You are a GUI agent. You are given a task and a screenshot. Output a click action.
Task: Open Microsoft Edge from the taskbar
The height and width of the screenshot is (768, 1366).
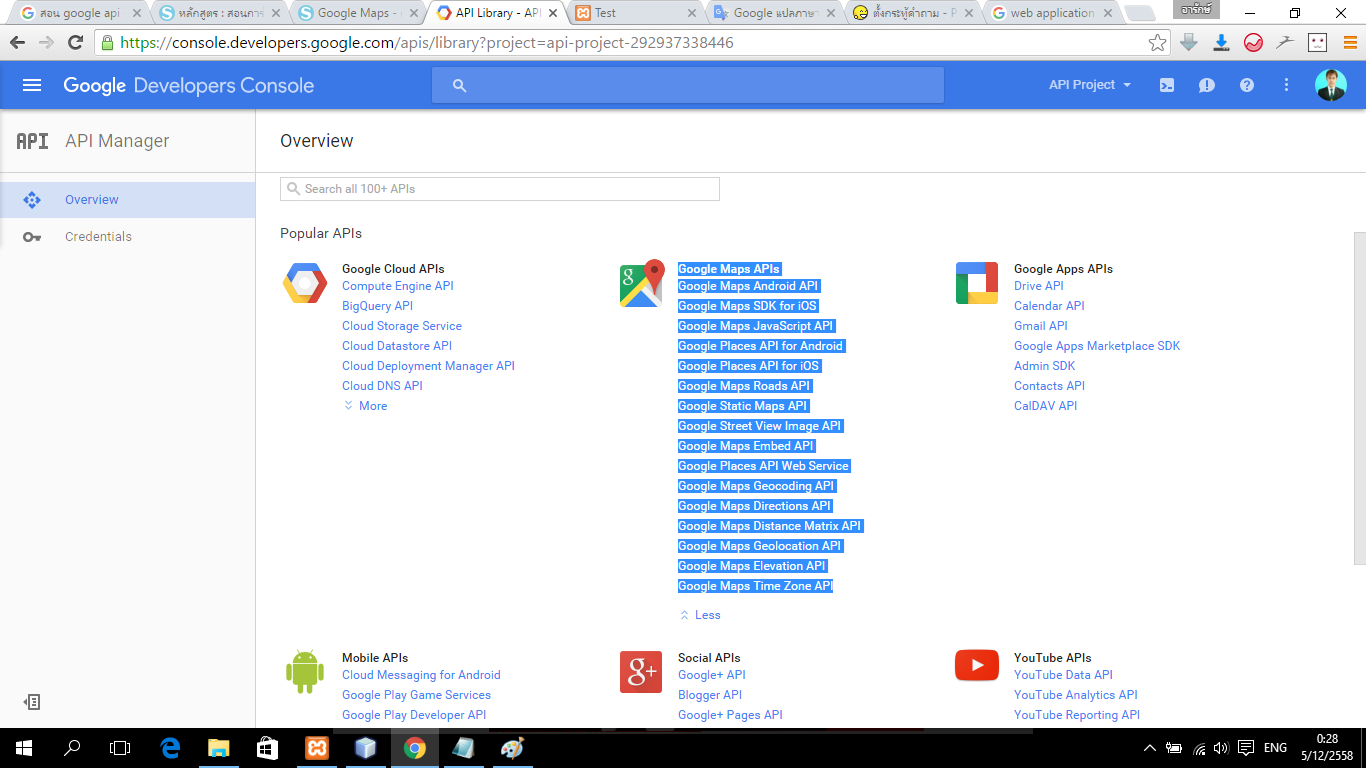(170, 748)
